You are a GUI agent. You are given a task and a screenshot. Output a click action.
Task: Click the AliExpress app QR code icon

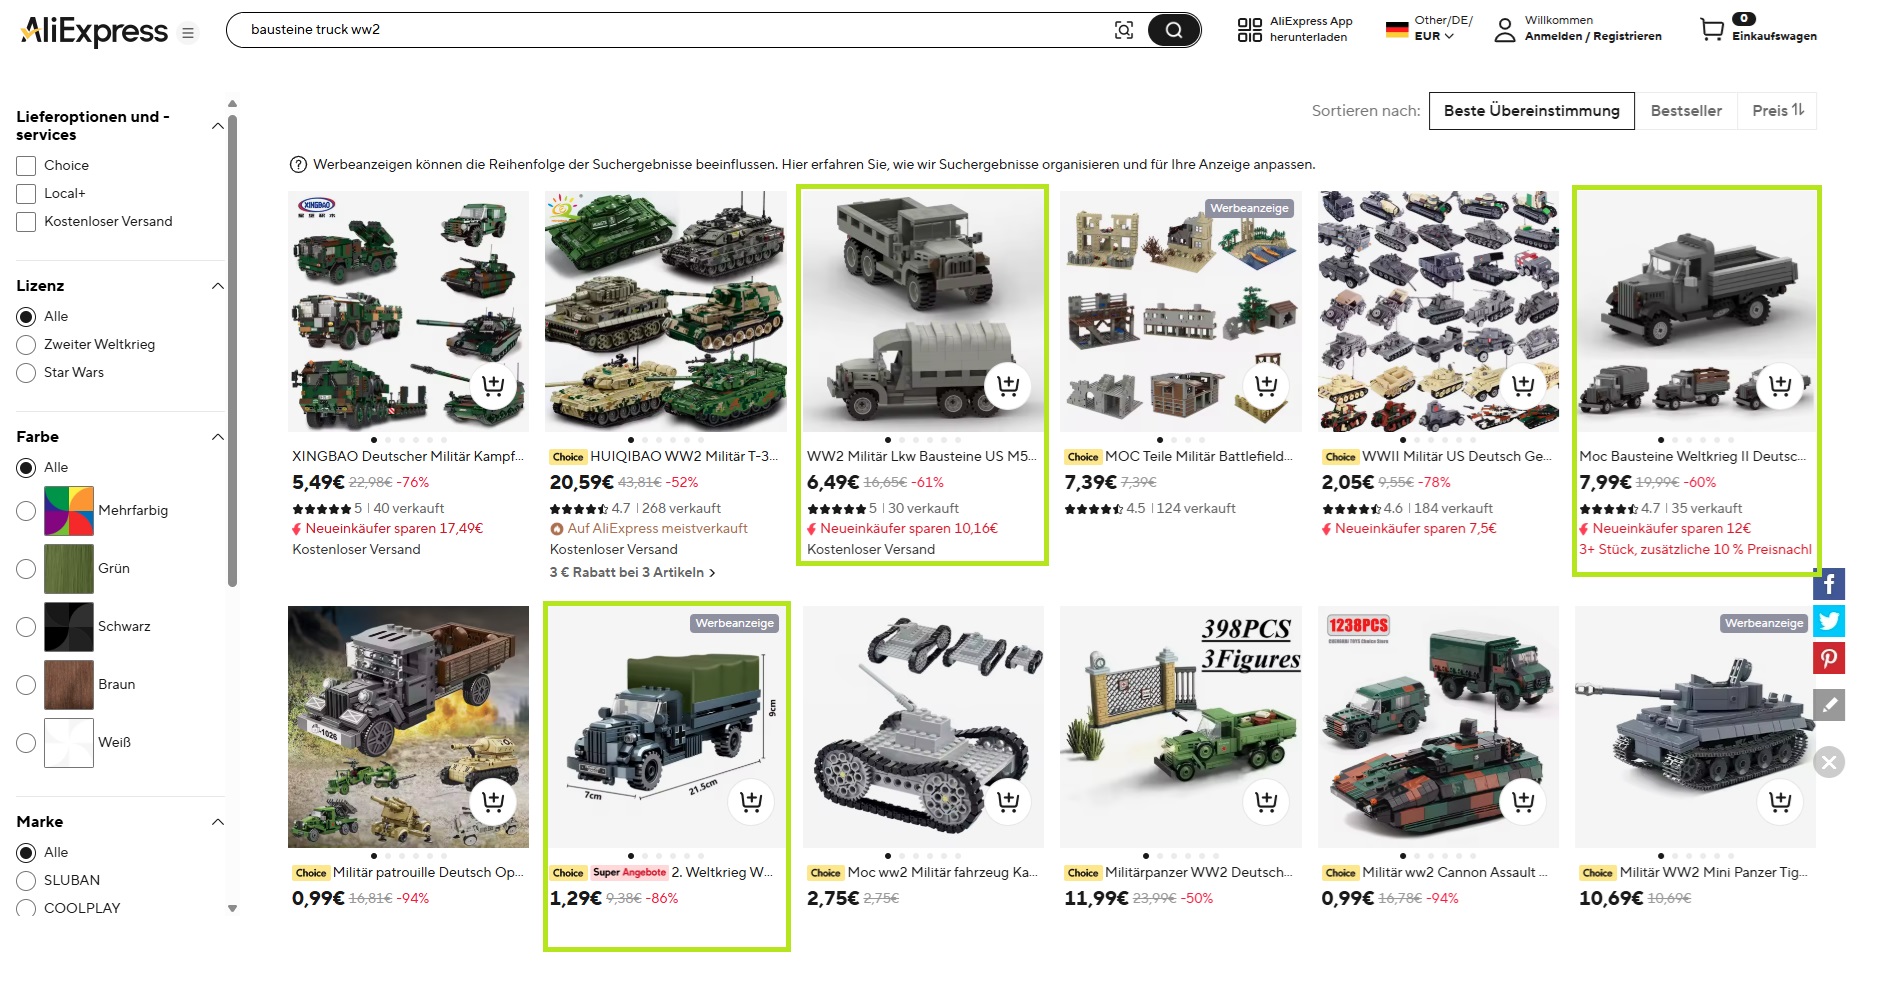1250,30
